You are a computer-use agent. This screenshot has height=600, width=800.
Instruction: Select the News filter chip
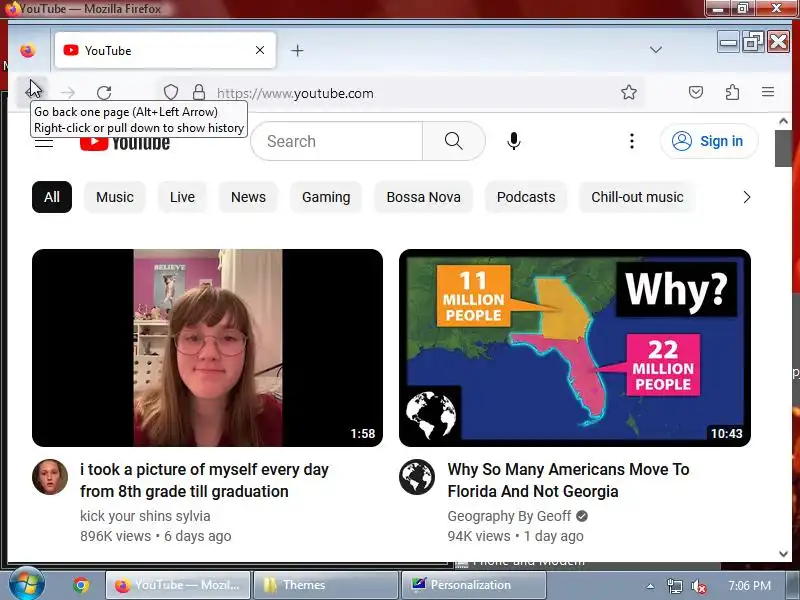pos(248,197)
